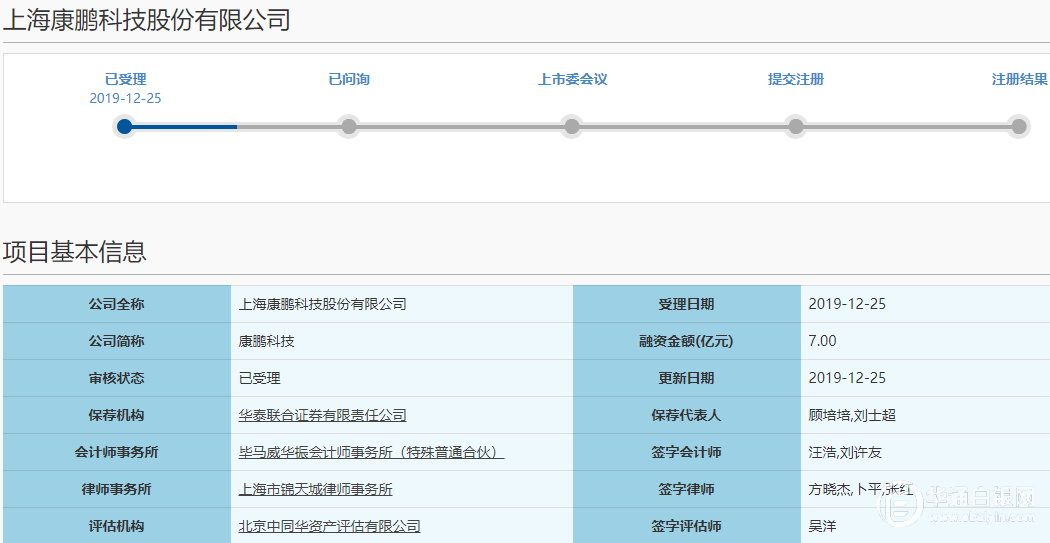Click the 提交注册 stage label
The height and width of the screenshot is (543, 1050).
coord(796,79)
